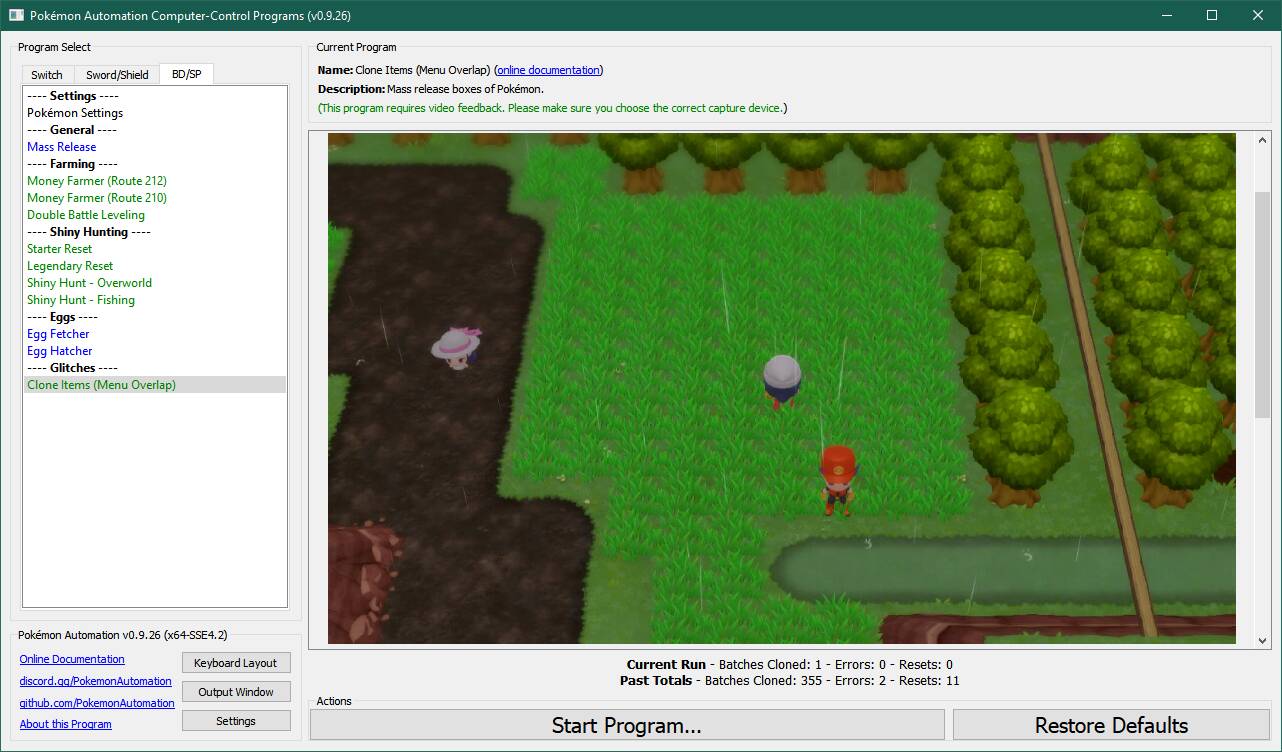
Task: Click the Start Program button
Action: [x=626, y=725]
